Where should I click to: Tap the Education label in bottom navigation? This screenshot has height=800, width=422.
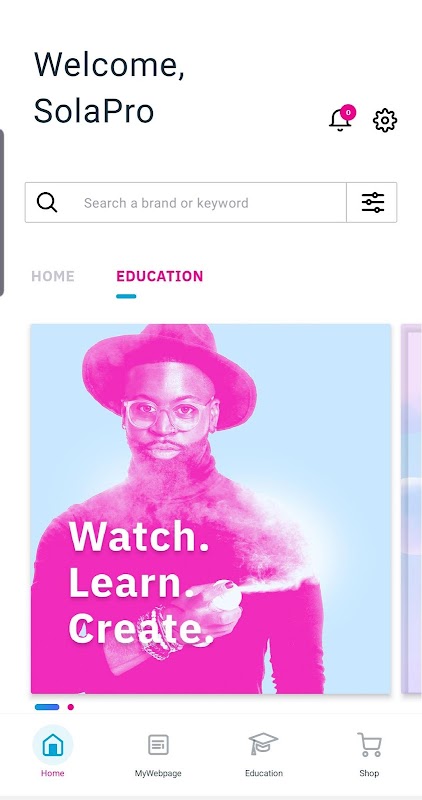pyautogui.click(x=264, y=773)
